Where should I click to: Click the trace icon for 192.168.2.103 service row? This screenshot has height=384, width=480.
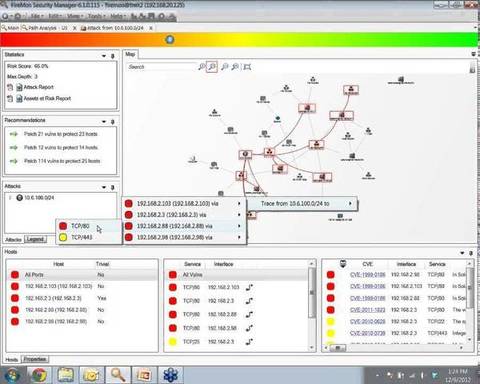[249, 287]
